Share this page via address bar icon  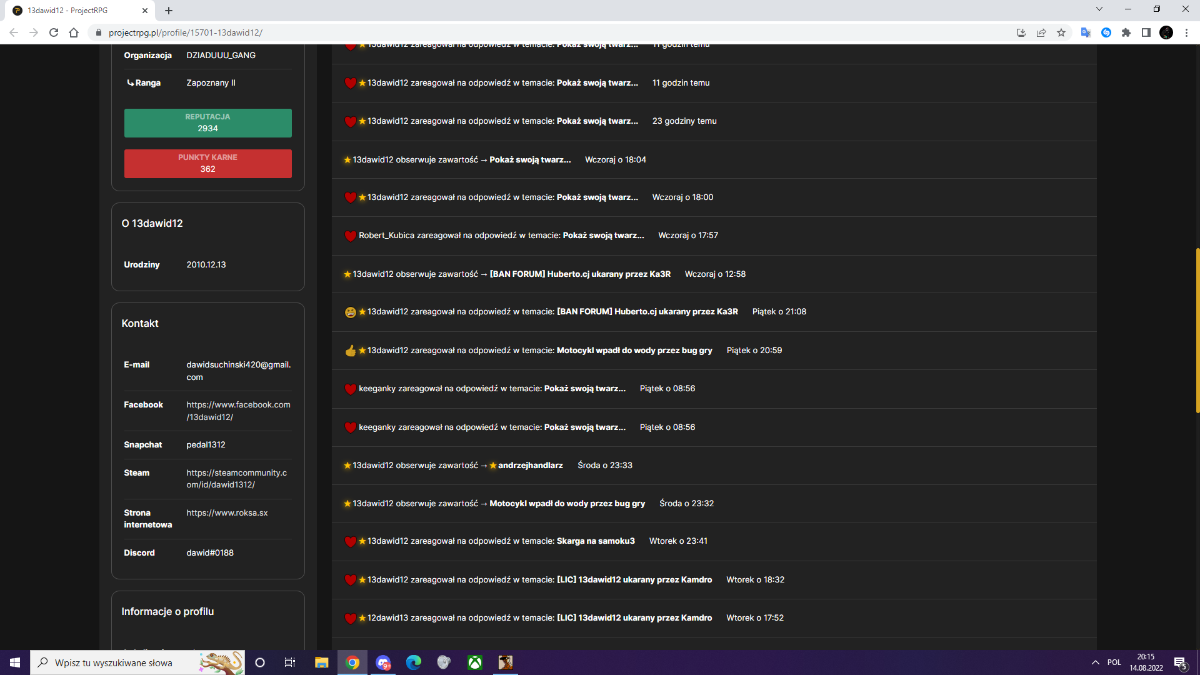1041,32
